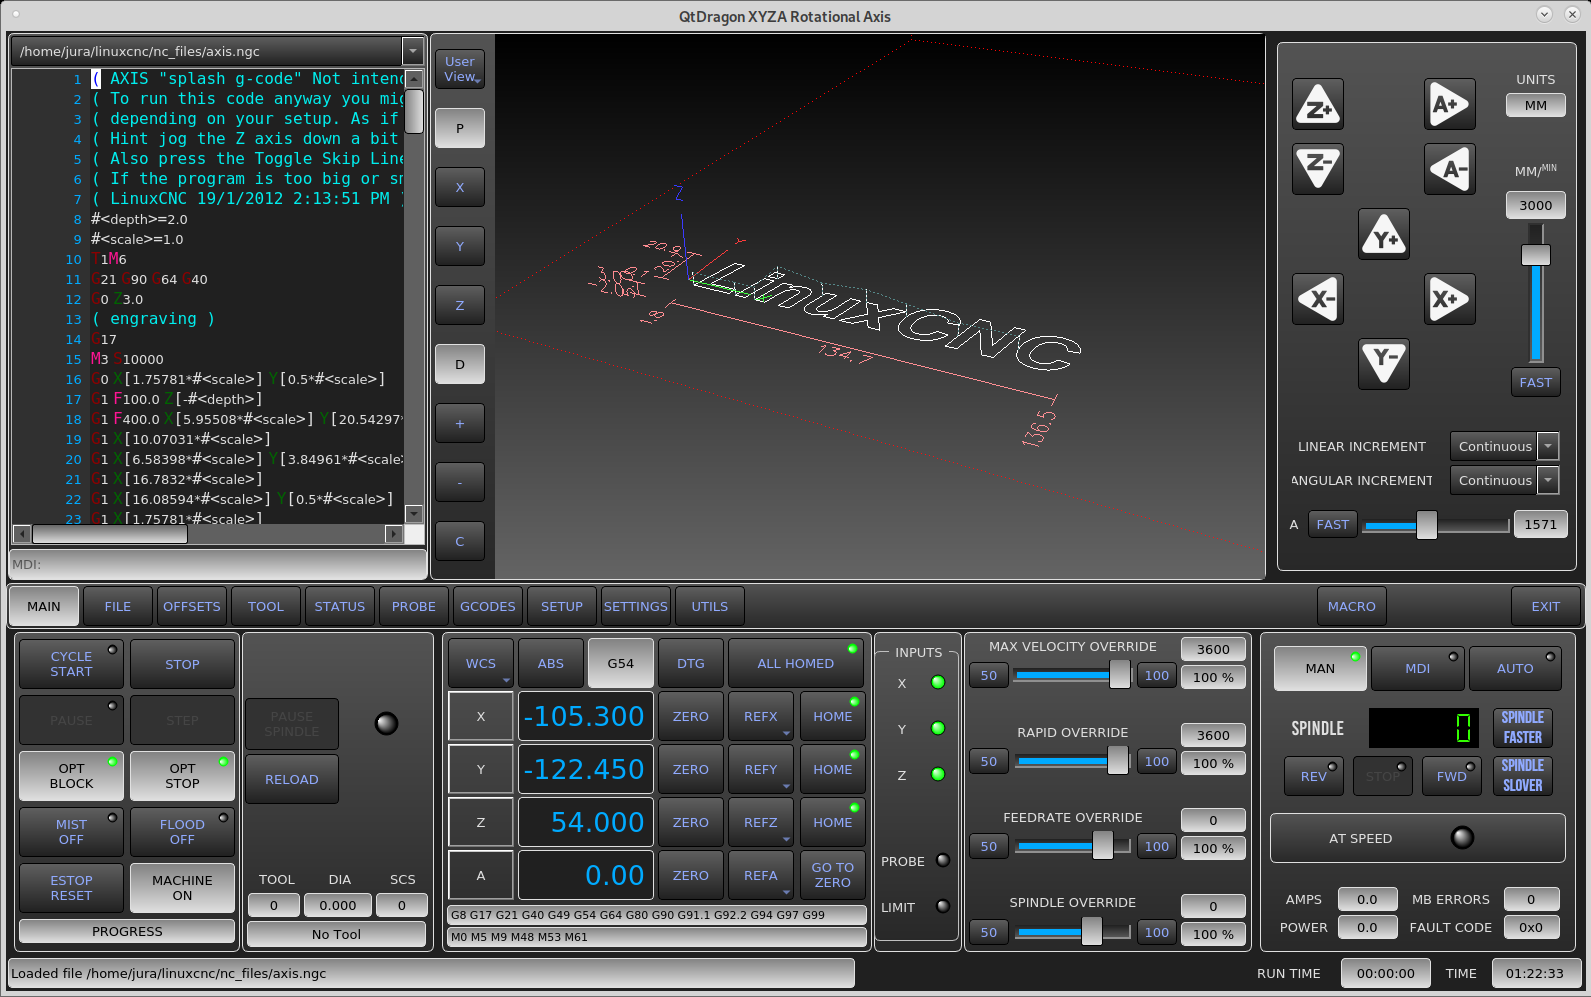Click spindle FWD button
This screenshot has width=1591, height=997.
[x=1452, y=776]
